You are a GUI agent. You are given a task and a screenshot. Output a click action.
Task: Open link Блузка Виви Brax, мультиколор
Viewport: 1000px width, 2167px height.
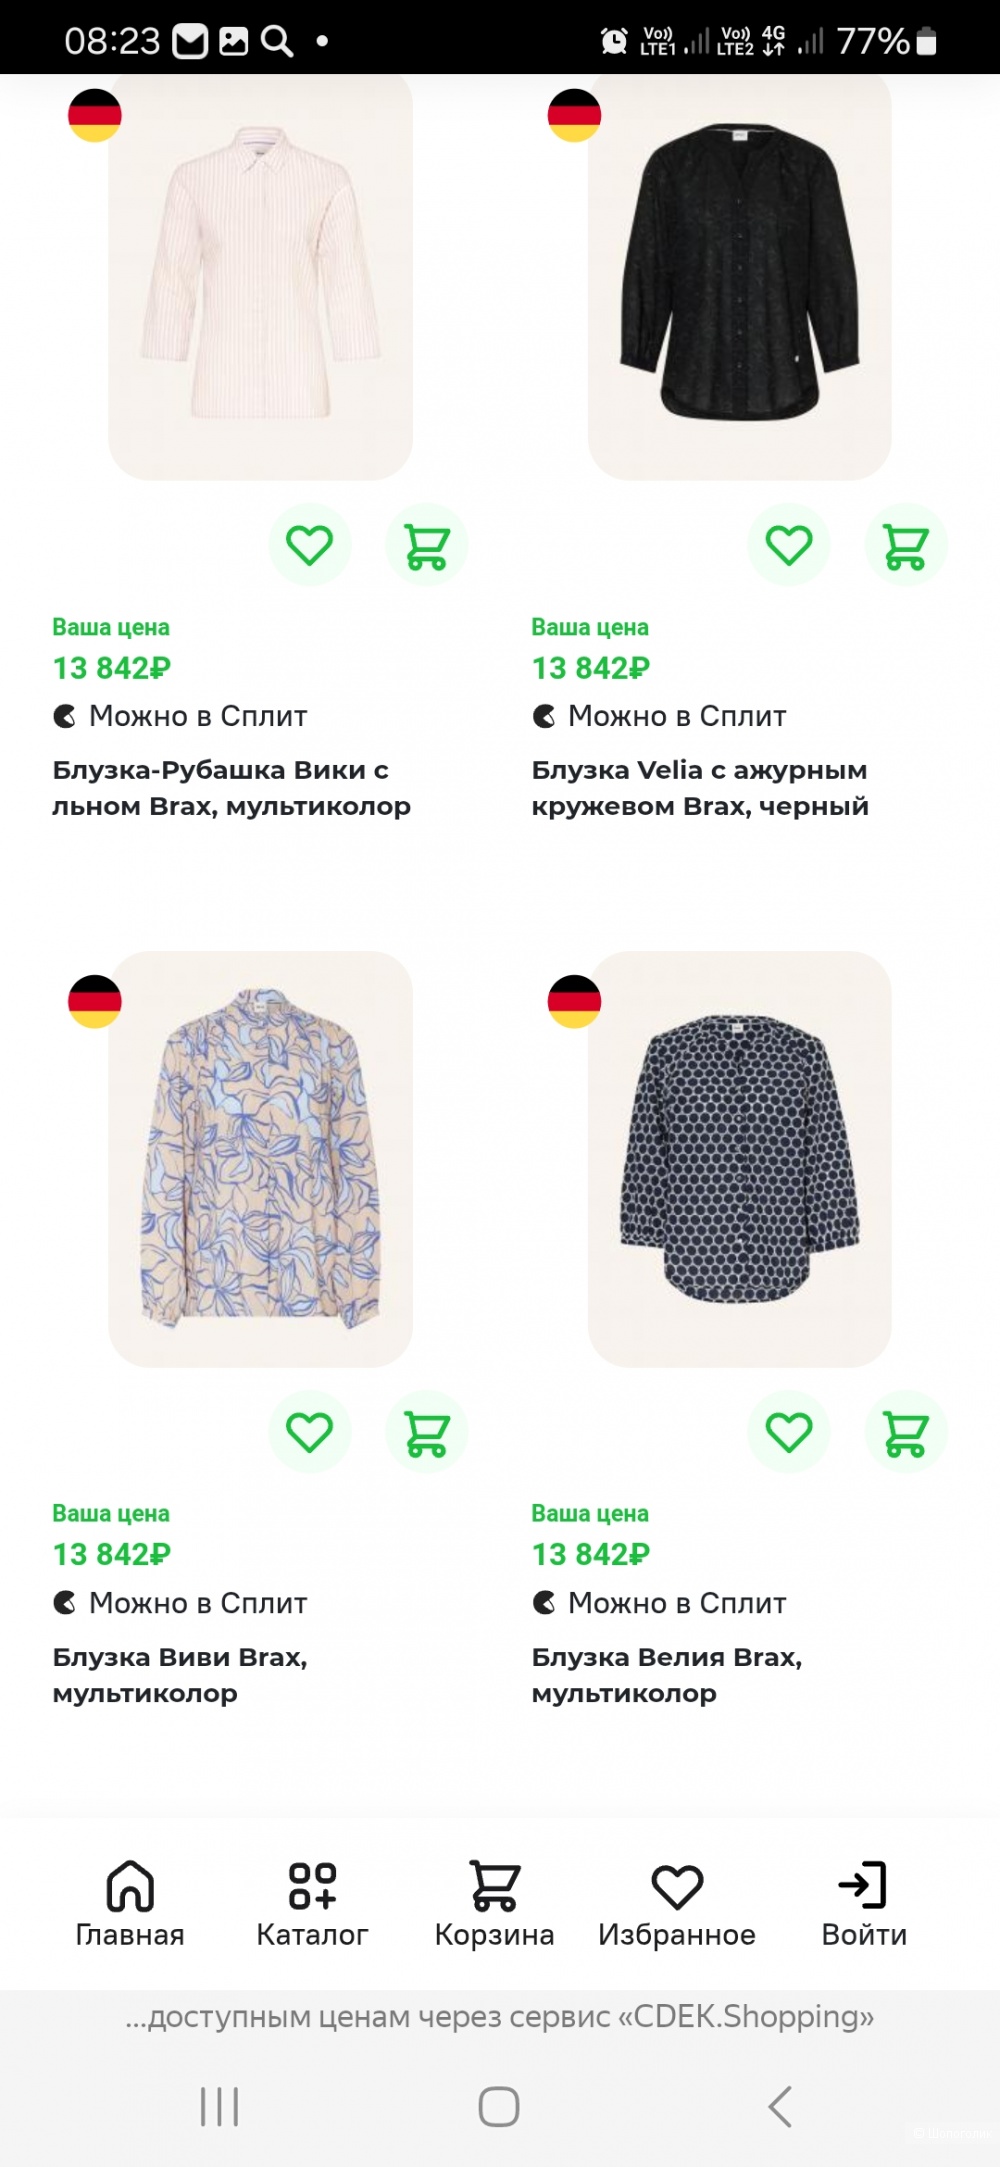(180, 1675)
